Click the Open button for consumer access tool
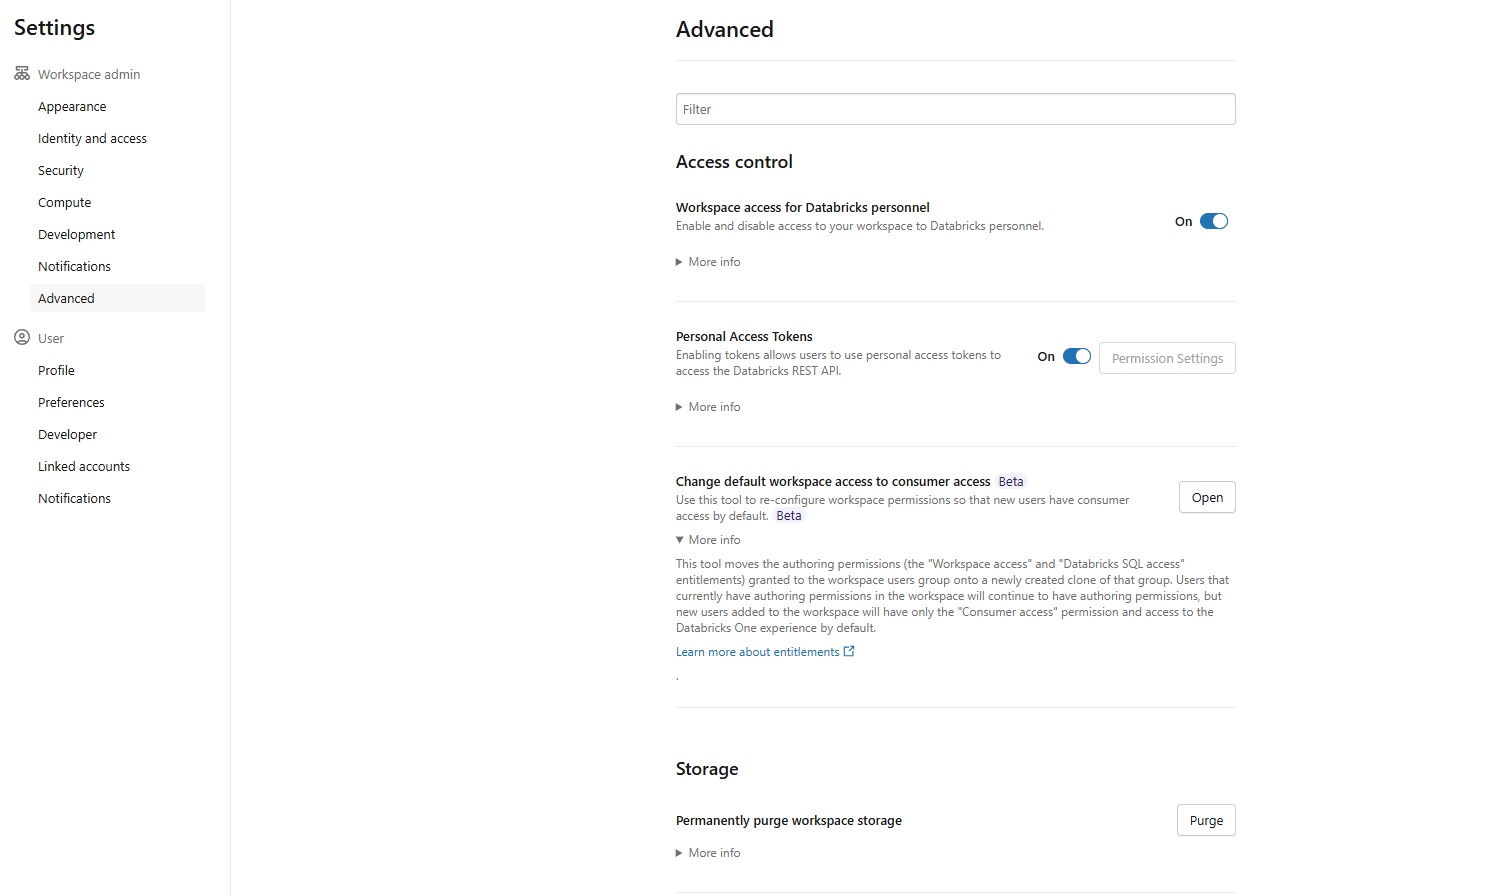 [x=1206, y=497]
